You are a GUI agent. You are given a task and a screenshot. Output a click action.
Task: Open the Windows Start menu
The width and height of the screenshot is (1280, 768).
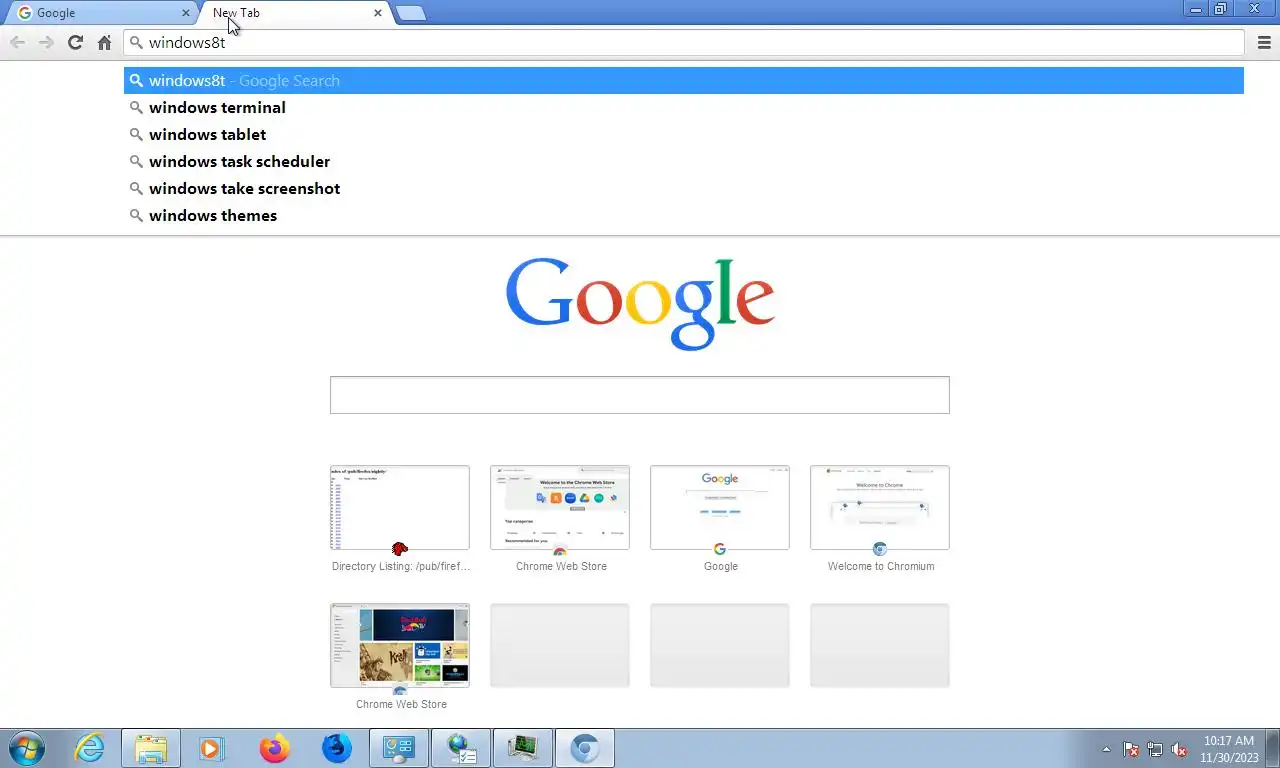(x=26, y=748)
